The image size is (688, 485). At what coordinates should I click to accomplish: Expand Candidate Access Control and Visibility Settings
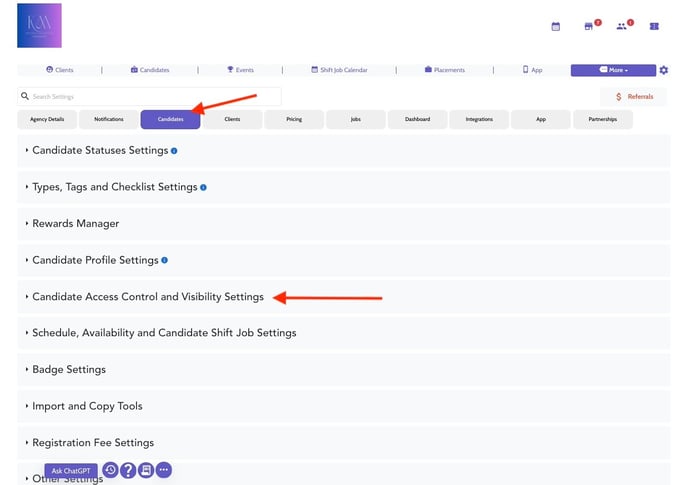point(344,297)
